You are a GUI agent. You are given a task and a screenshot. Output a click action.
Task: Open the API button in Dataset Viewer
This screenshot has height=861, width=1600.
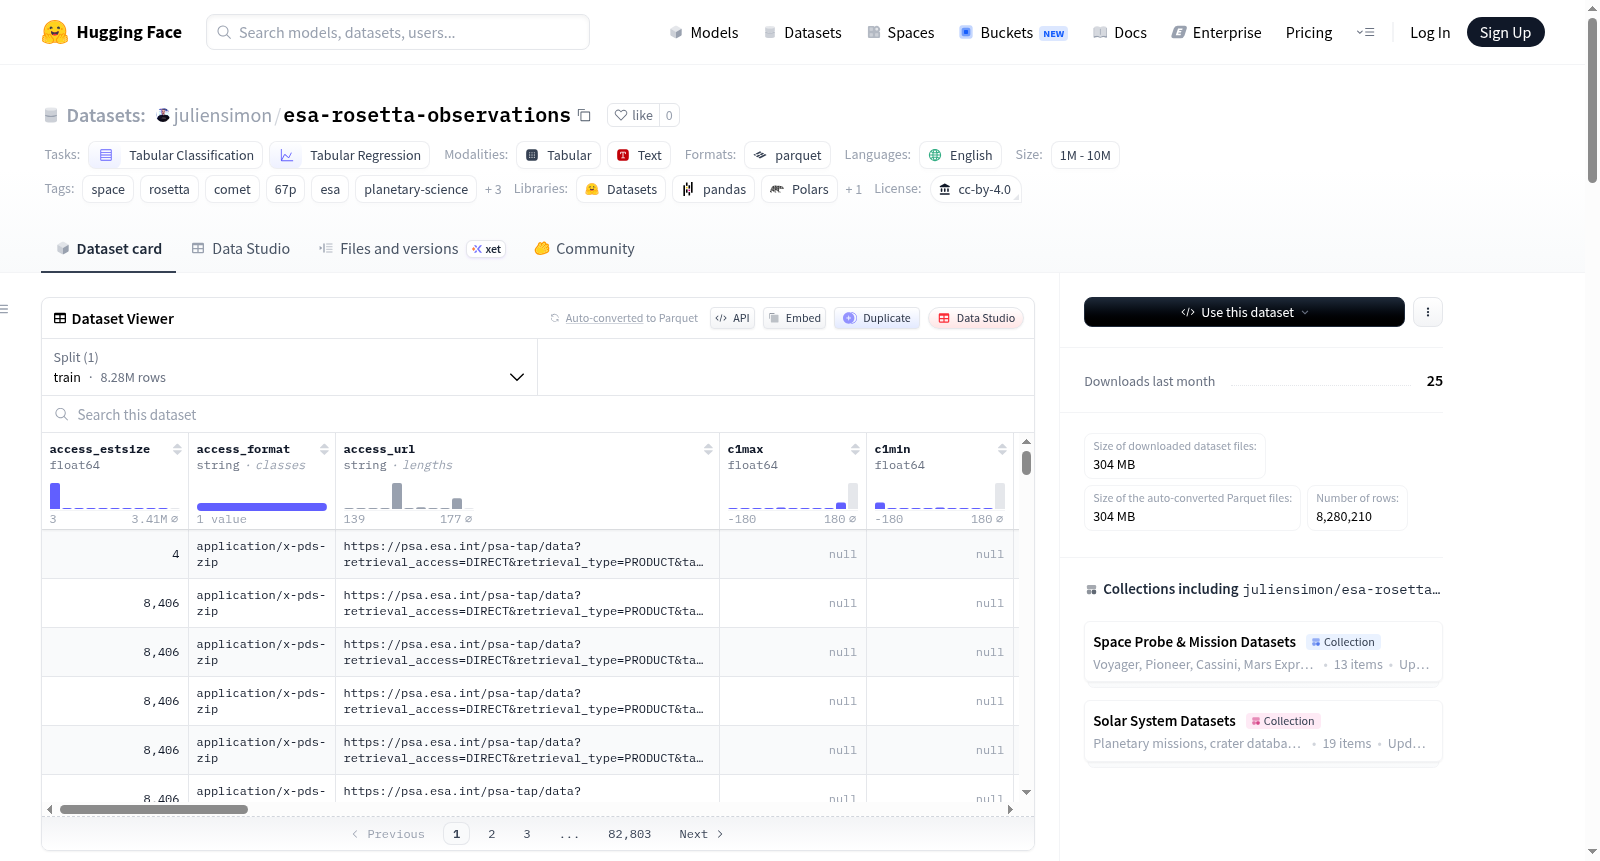[x=732, y=318]
